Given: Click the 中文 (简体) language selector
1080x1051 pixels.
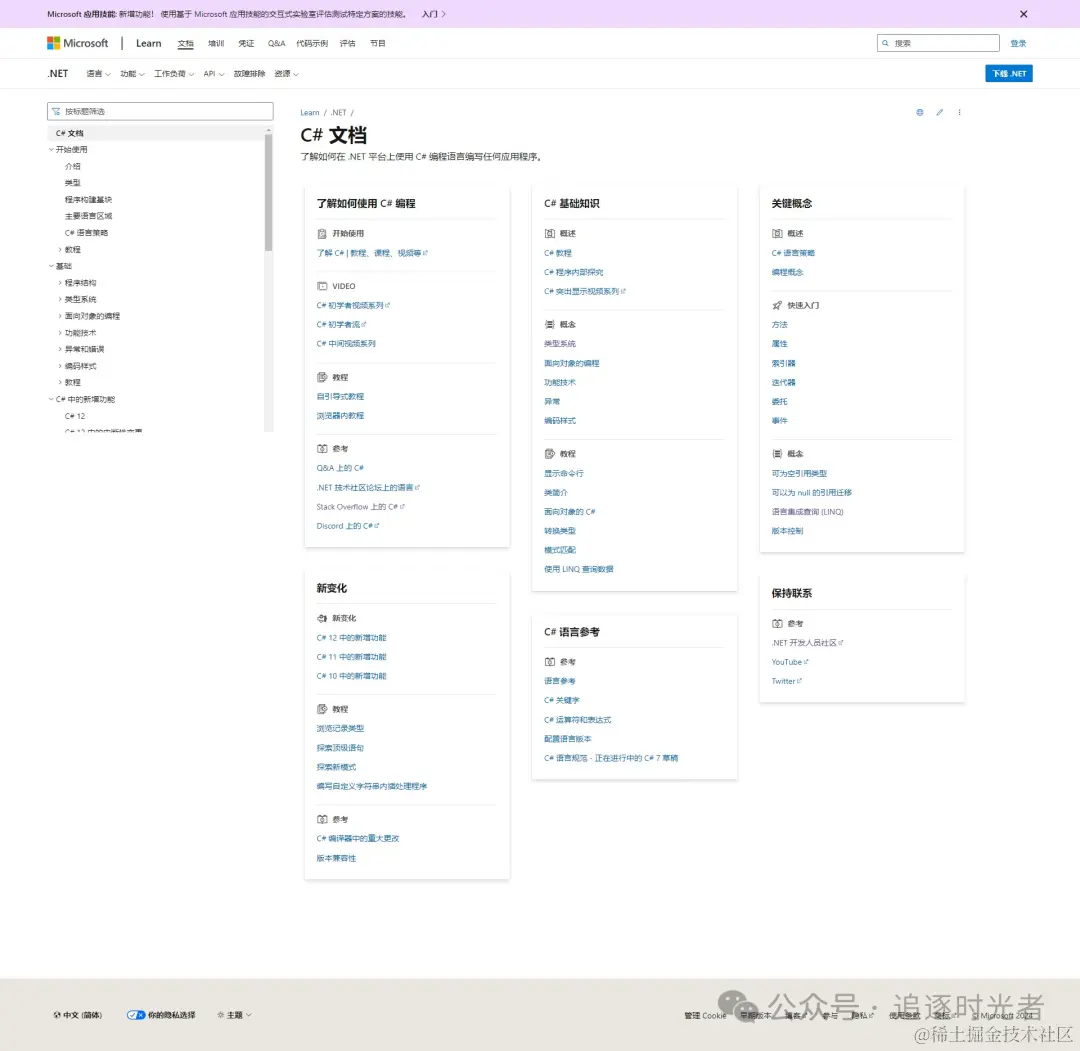Looking at the screenshot, I should coord(77,1014).
